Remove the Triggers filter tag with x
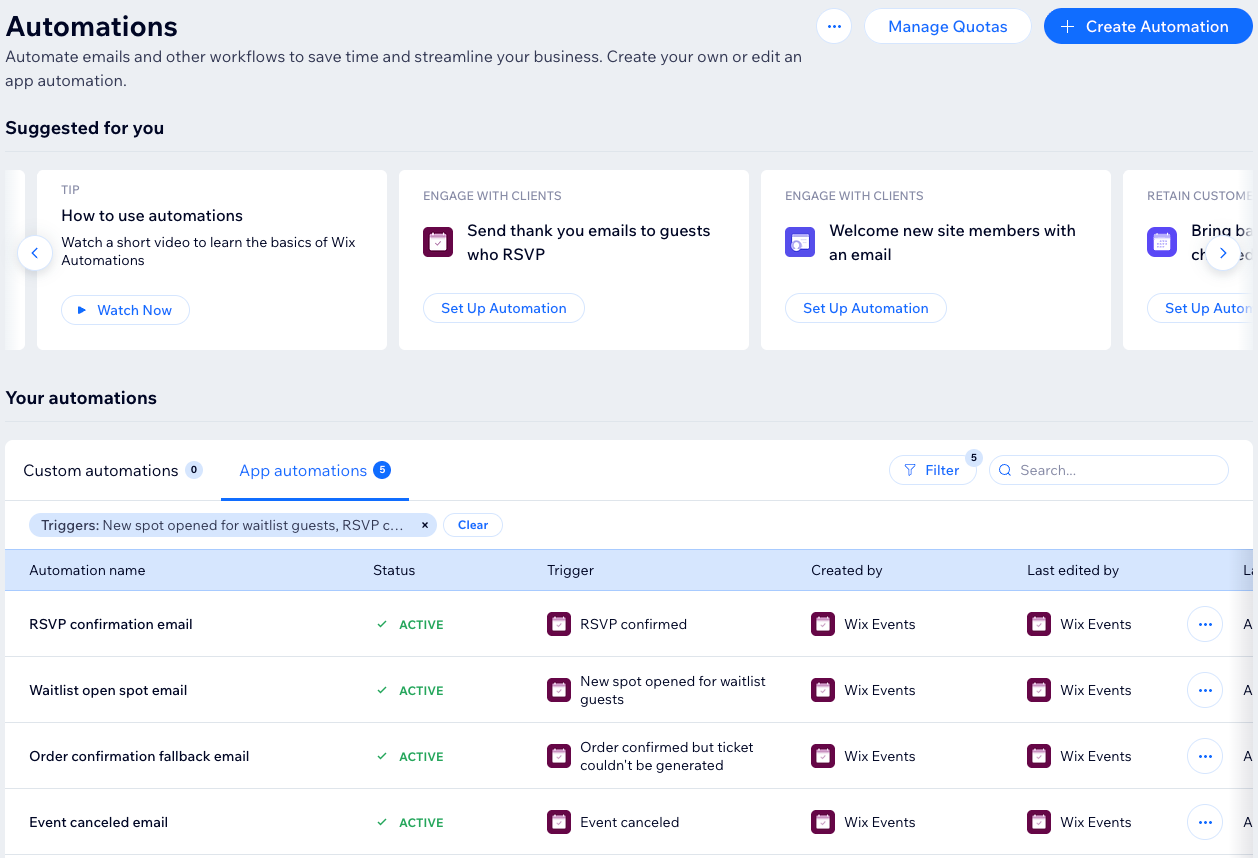1258x858 pixels. click(x=424, y=525)
